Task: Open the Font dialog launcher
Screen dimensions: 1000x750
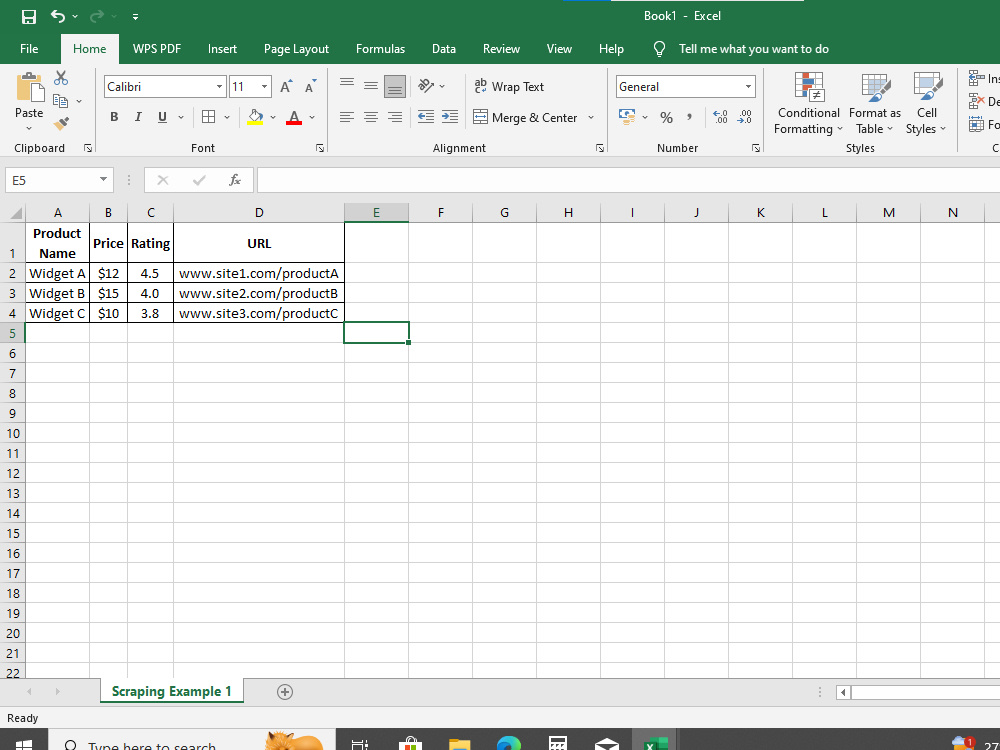Action: 320,148
